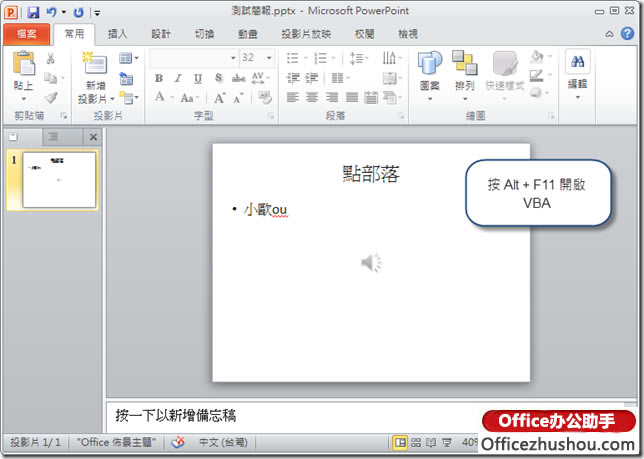Switch to the 投影片放映 tab

306,34
